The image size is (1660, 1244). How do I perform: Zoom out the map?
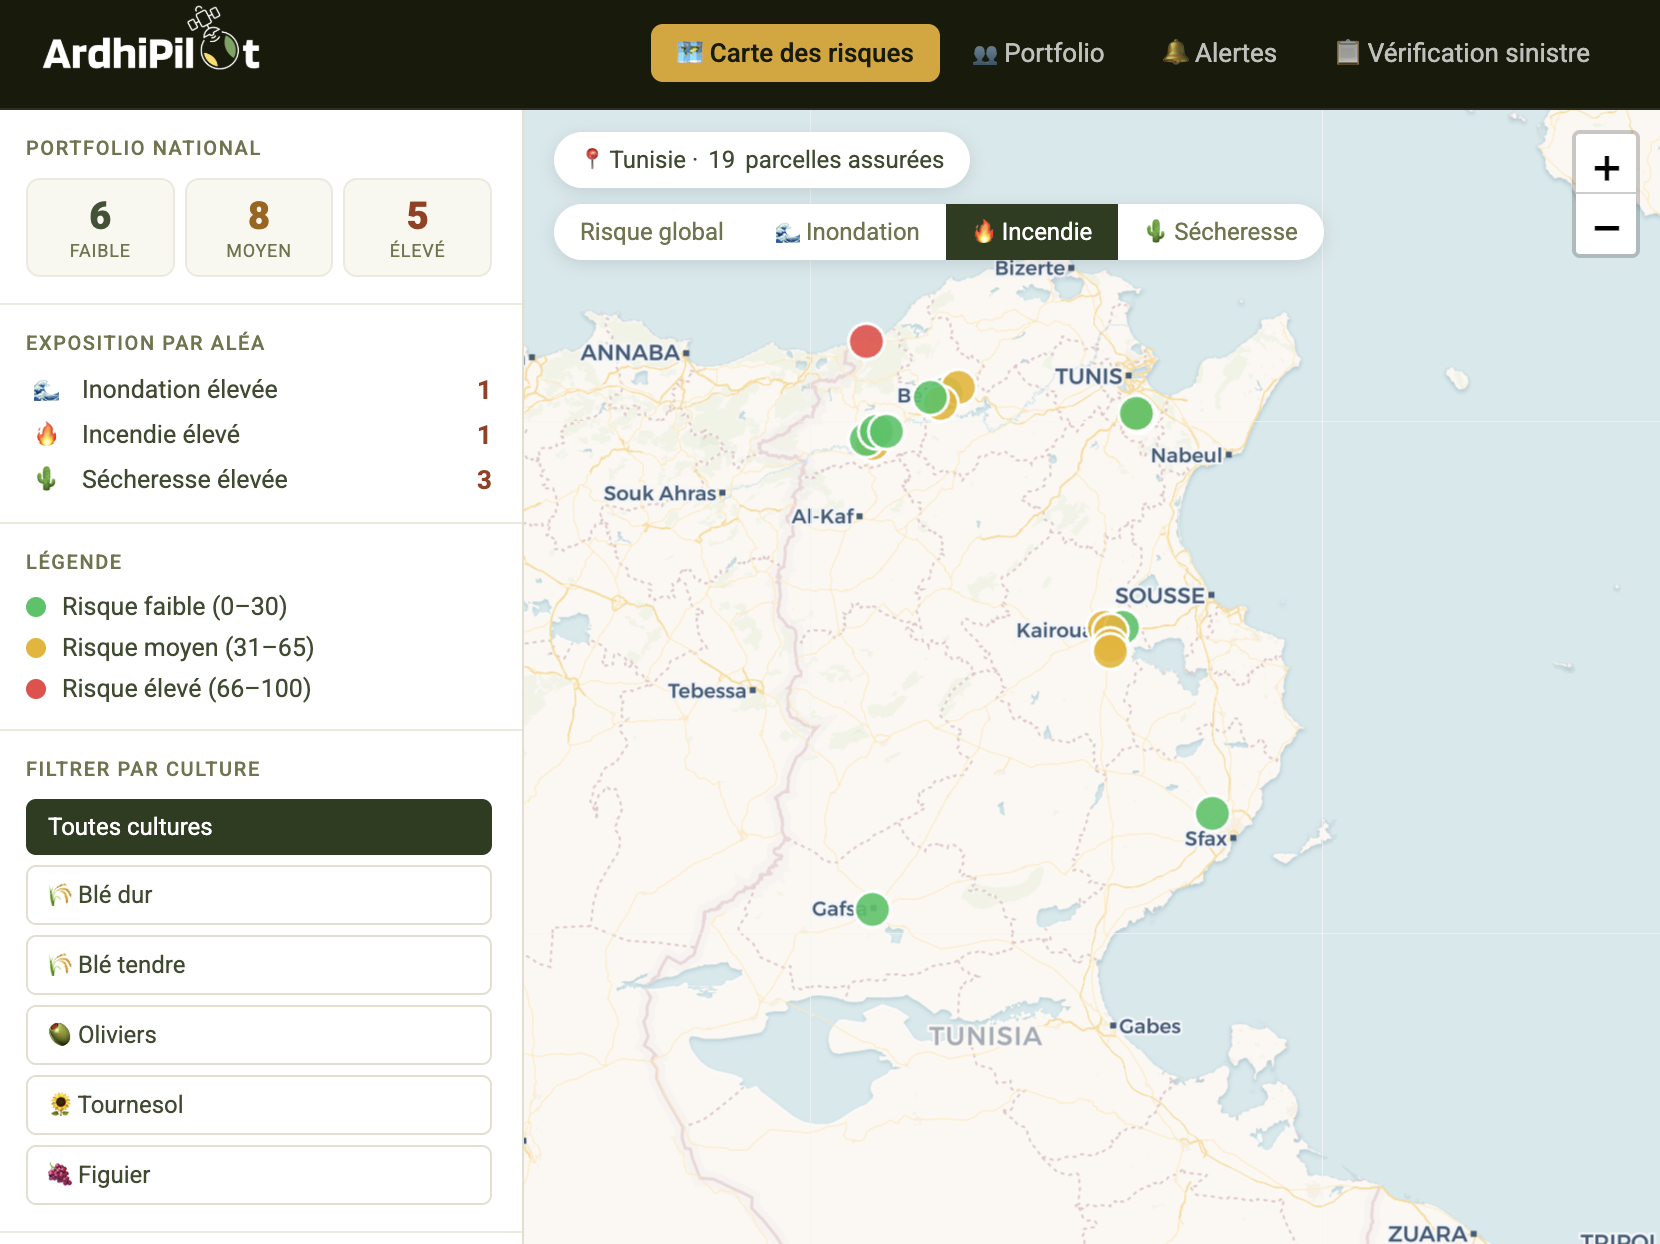pos(1606,226)
